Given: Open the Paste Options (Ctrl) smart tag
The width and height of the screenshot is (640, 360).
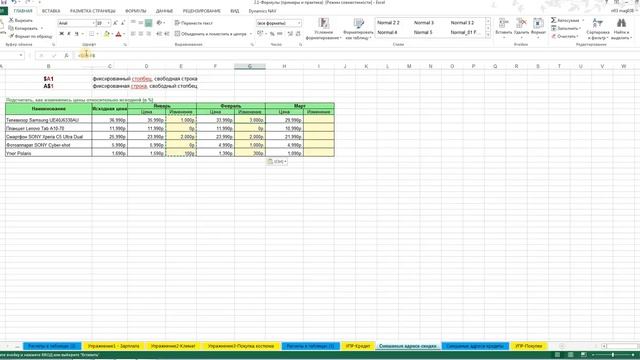Looking at the screenshot, I should (277, 162).
